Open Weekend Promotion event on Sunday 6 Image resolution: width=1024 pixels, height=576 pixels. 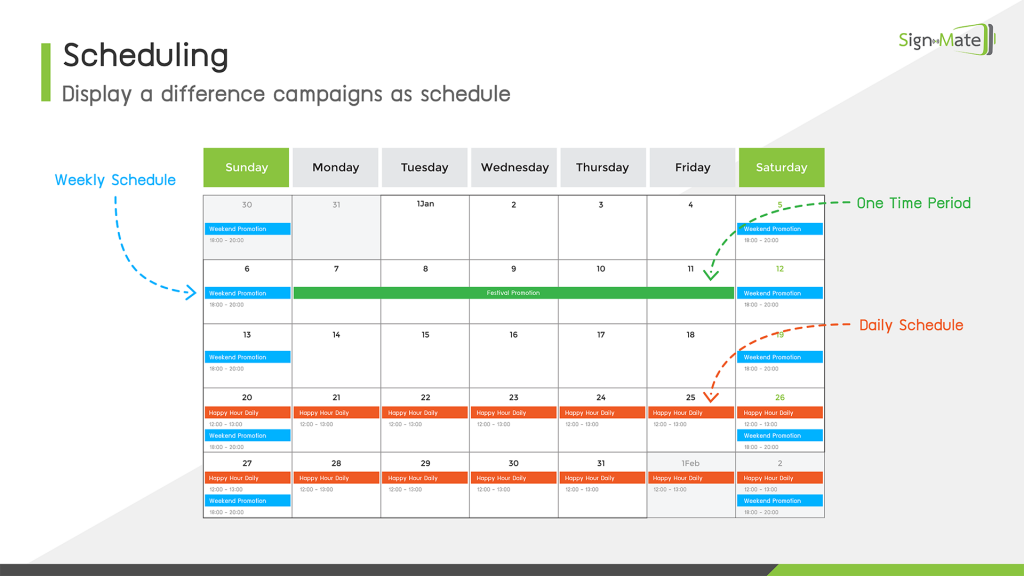pos(248,293)
